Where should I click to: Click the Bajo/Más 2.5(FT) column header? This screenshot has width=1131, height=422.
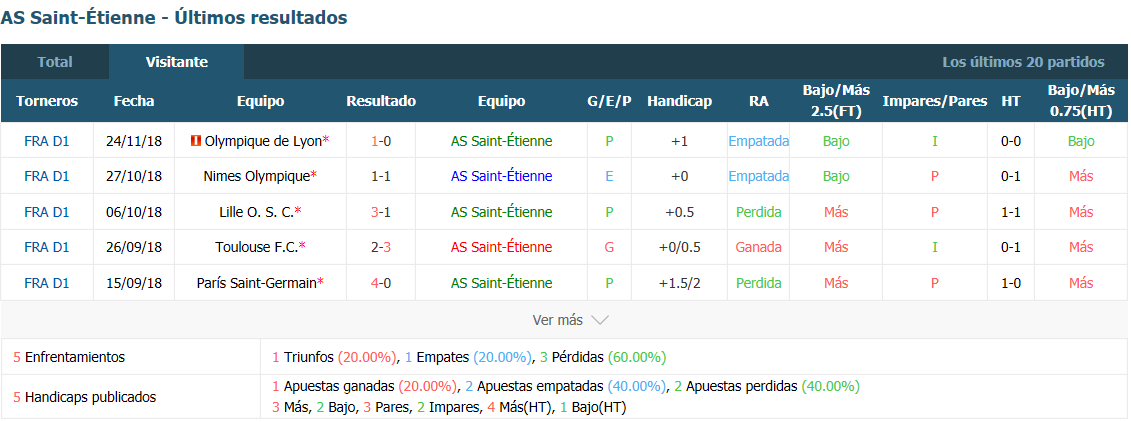(x=836, y=101)
